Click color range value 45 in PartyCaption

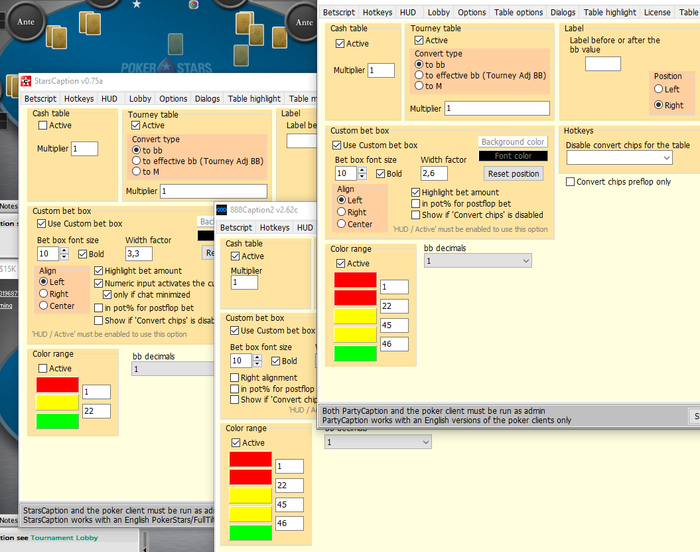coord(394,325)
